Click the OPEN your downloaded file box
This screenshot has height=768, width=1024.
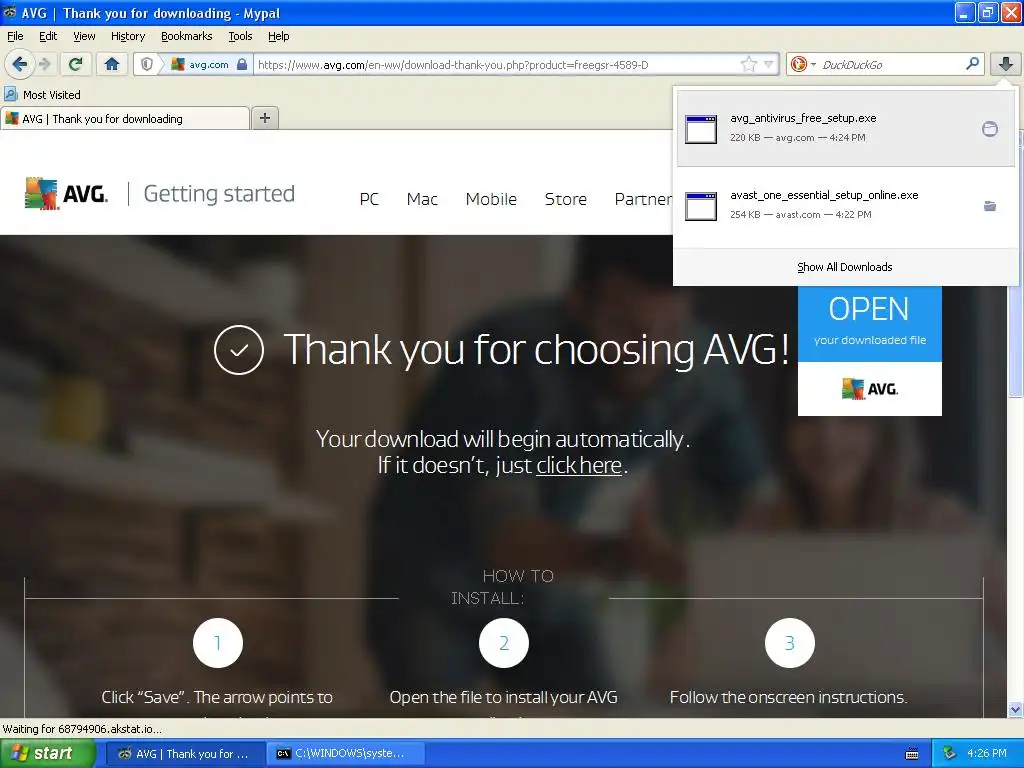(x=869, y=323)
